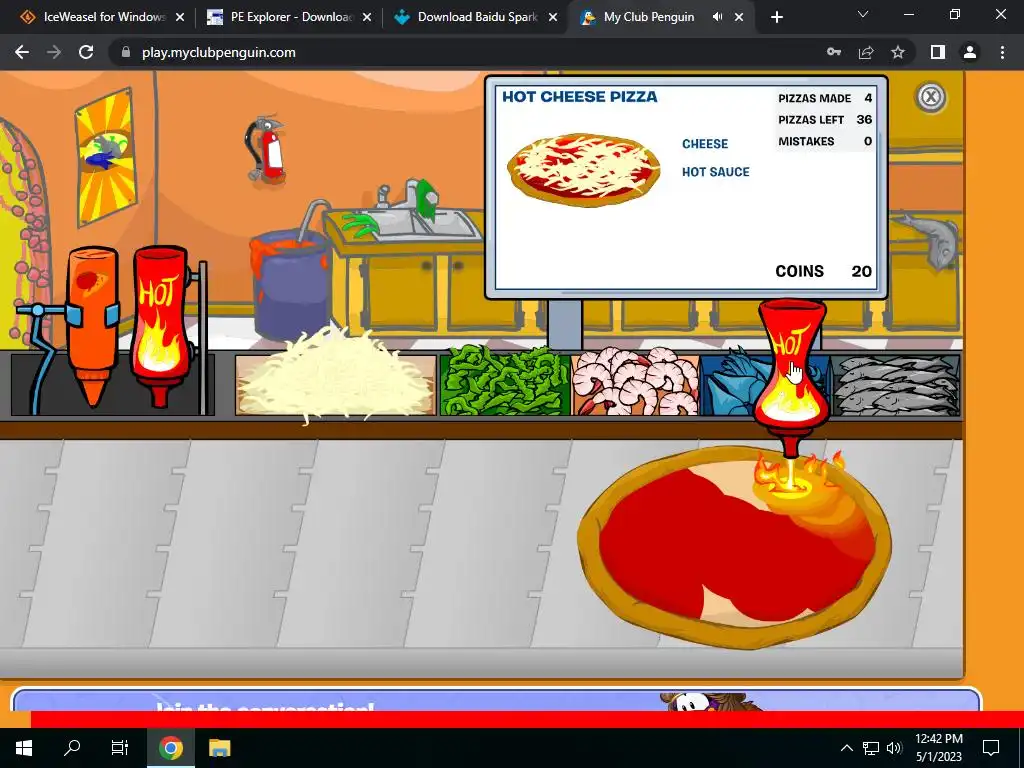Click the pizza on conveyor belt
This screenshot has width=1024, height=768.
click(735, 547)
